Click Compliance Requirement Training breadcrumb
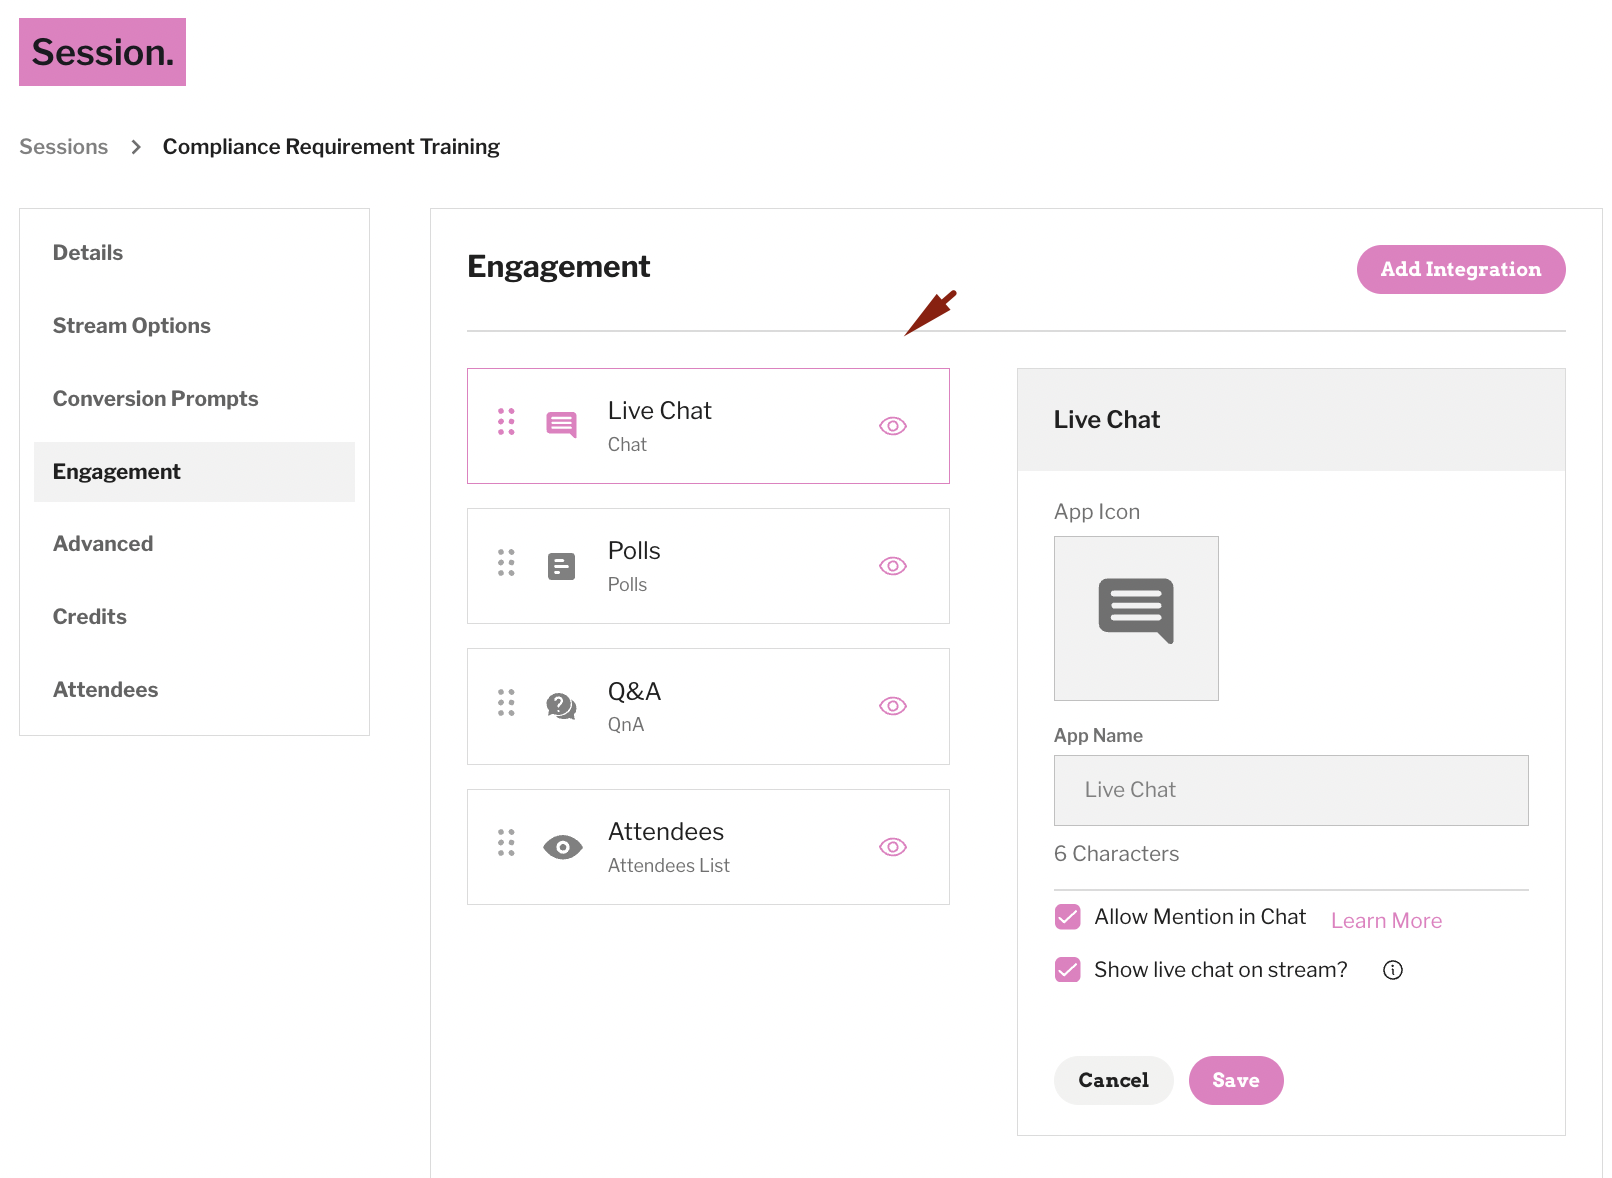 [331, 147]
